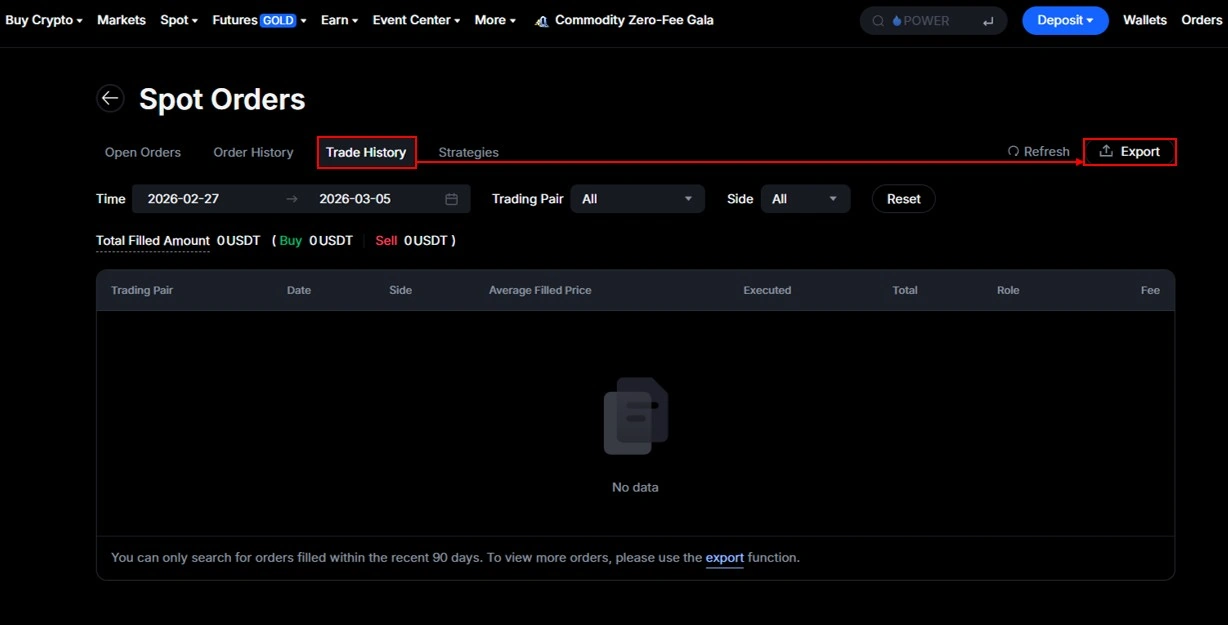Click the Trading Pair column header
1228x625 pixels.
[x=142, y=290]
